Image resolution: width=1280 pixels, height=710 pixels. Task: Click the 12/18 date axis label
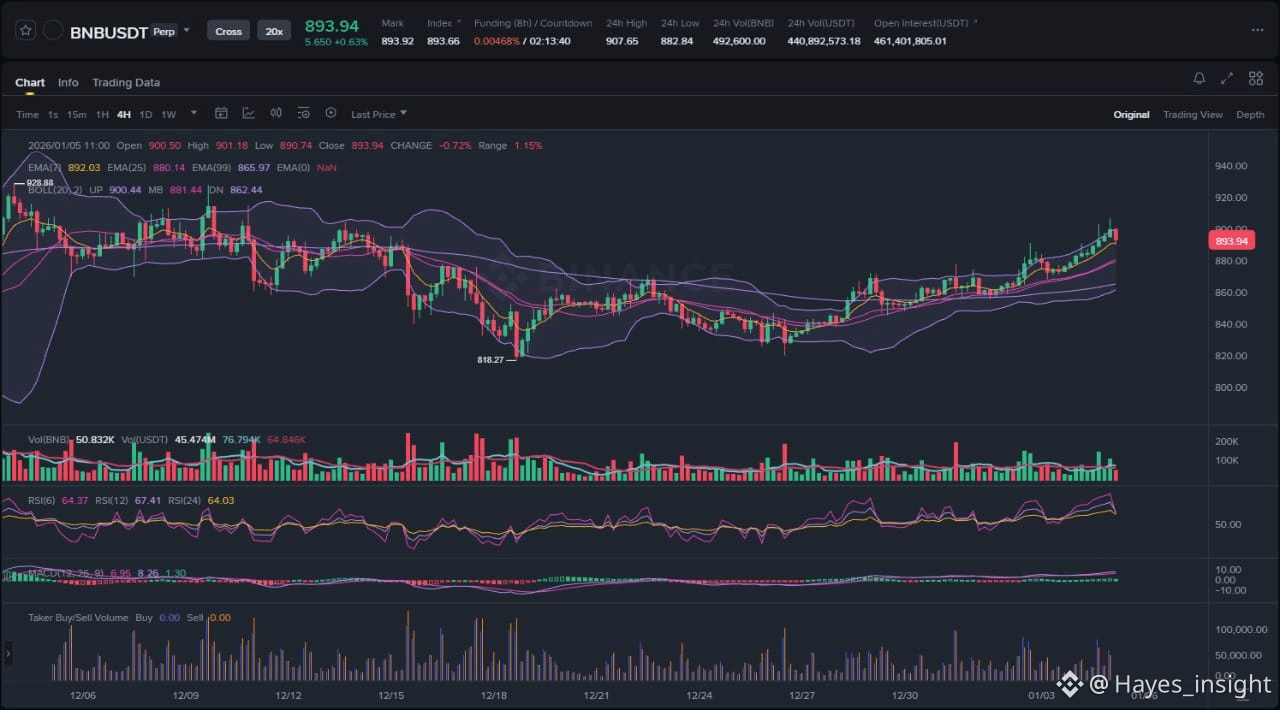[x=494, y=695]
